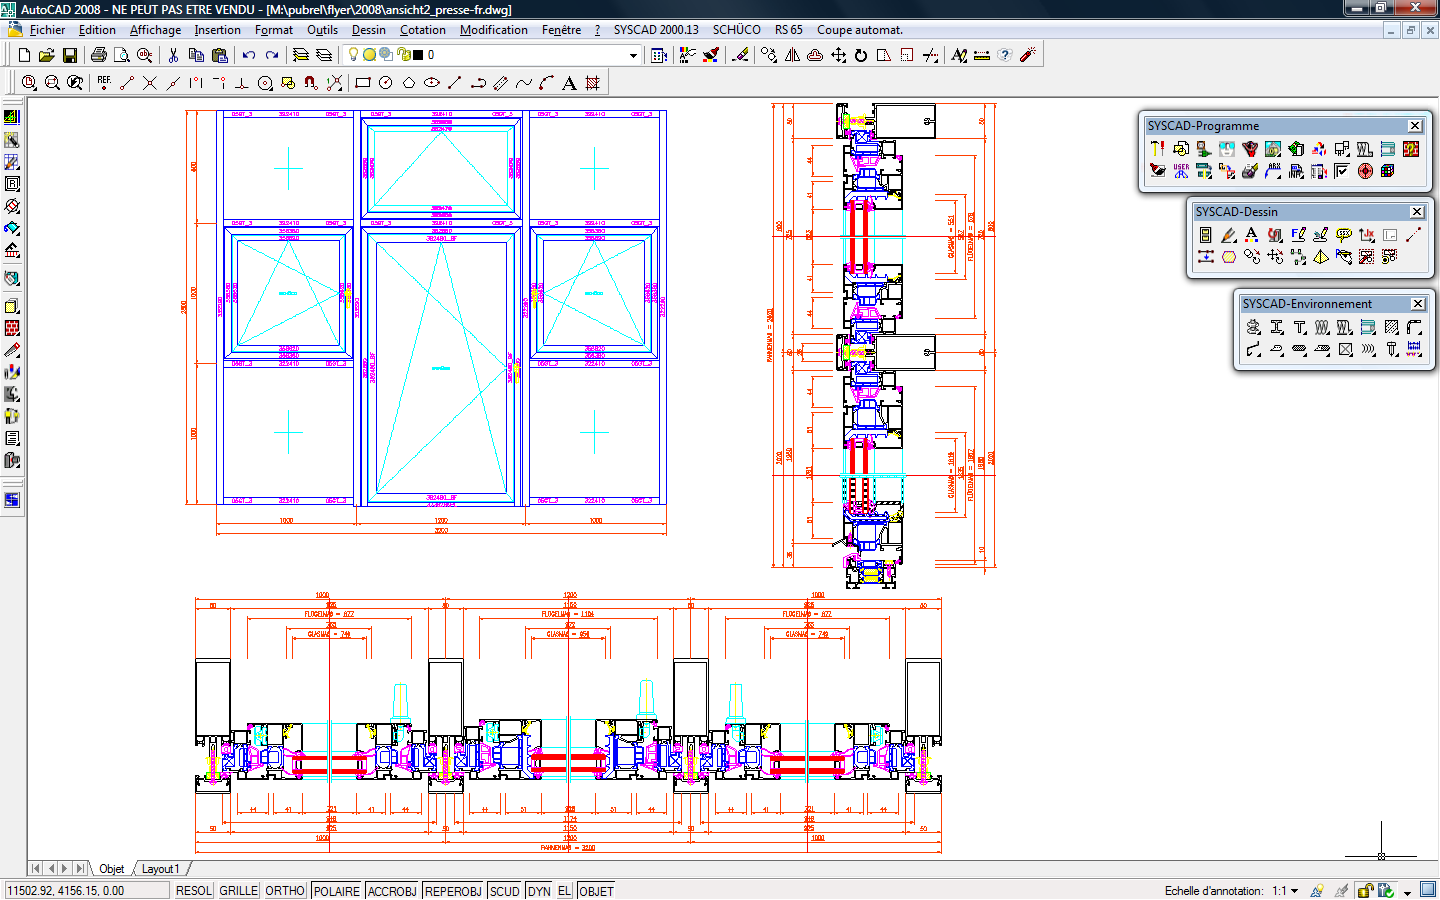Select the Rubik's cube icon in SYSCAD-Programme

click(1387, 171)
